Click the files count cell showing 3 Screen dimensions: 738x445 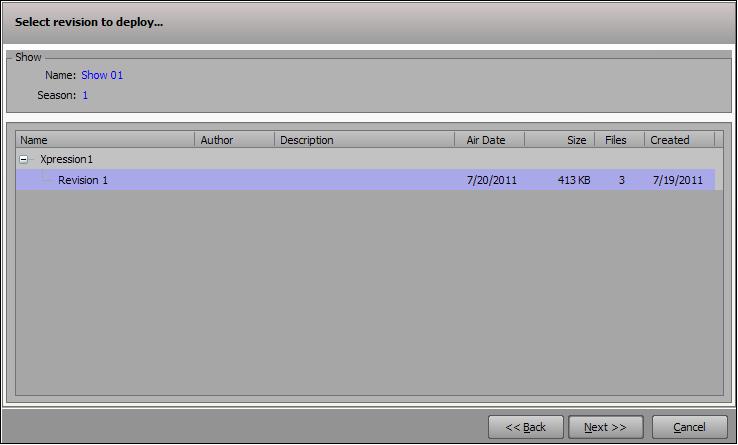coord(622,180)
